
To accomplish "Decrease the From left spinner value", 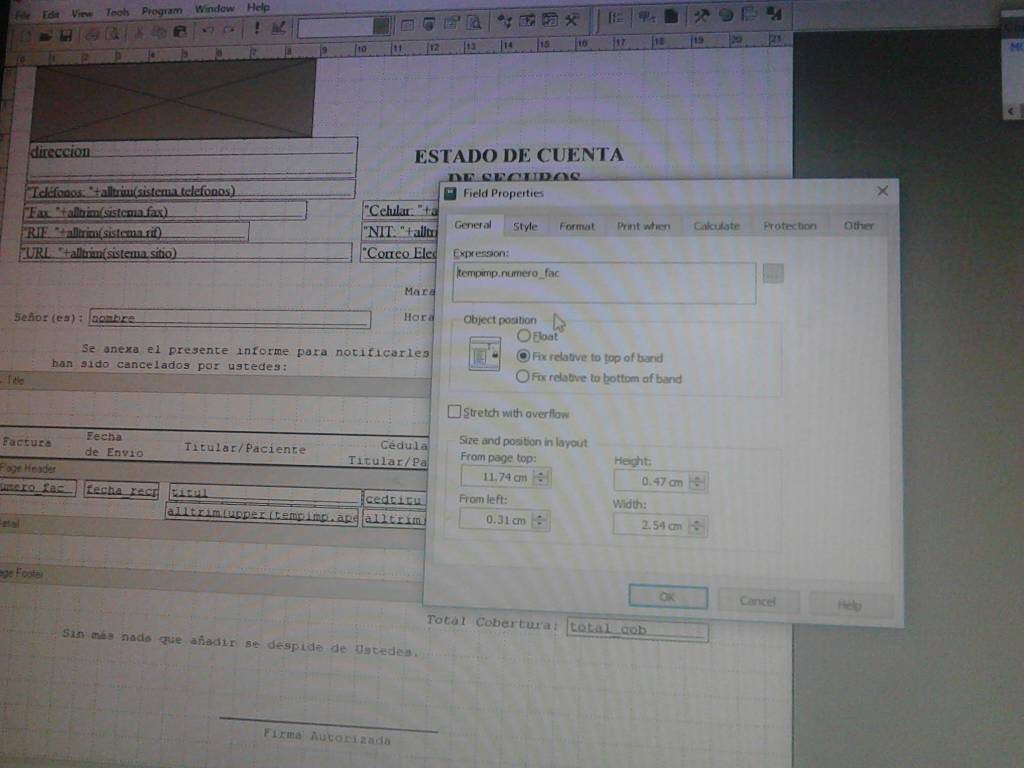I will [x=539, y=525].
